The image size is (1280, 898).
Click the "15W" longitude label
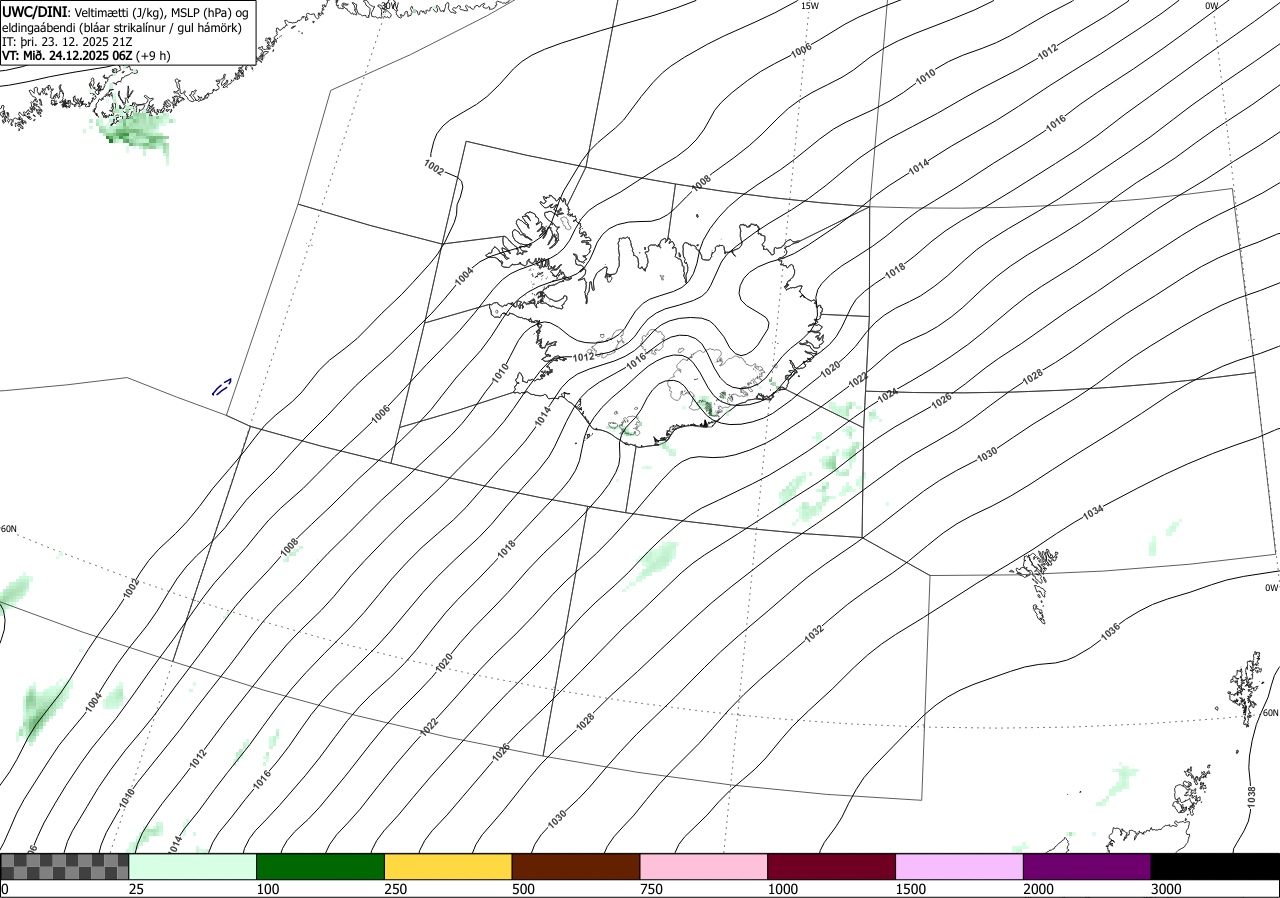[x=810, y=6]
